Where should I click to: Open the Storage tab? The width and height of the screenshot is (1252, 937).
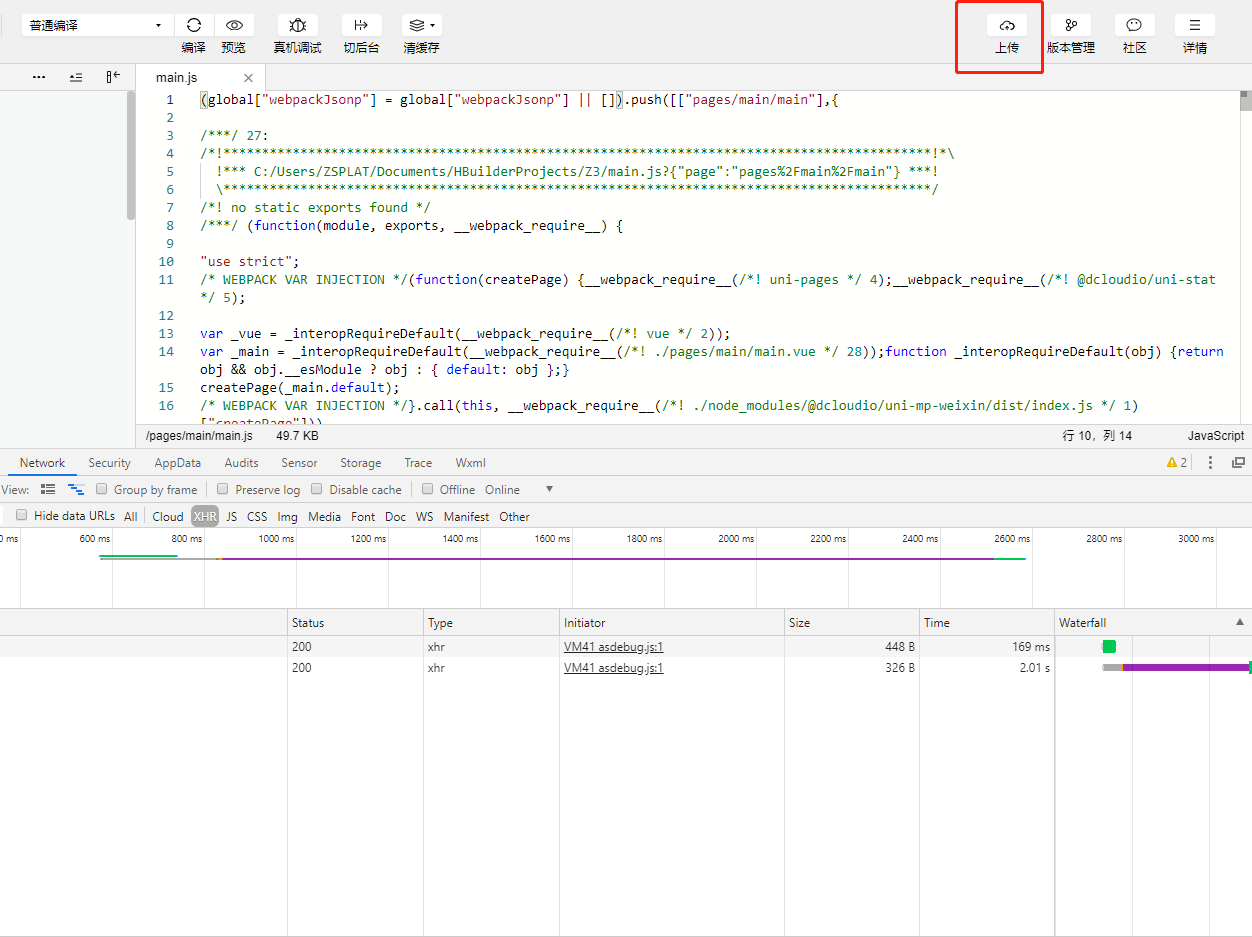[361, 463]
